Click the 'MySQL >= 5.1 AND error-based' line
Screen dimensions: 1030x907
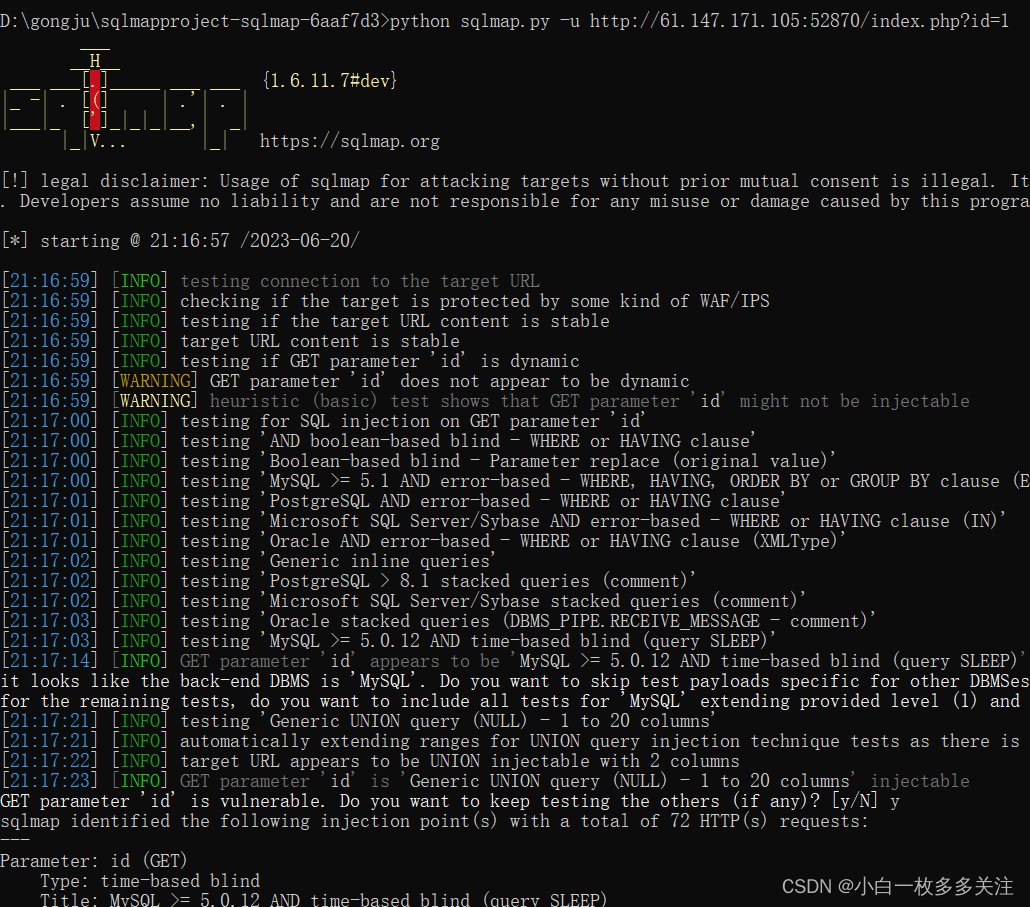coord(515,481)
